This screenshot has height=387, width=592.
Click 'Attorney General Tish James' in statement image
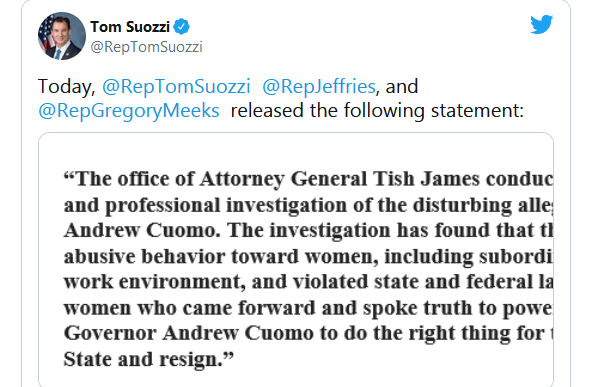[339, 179]
